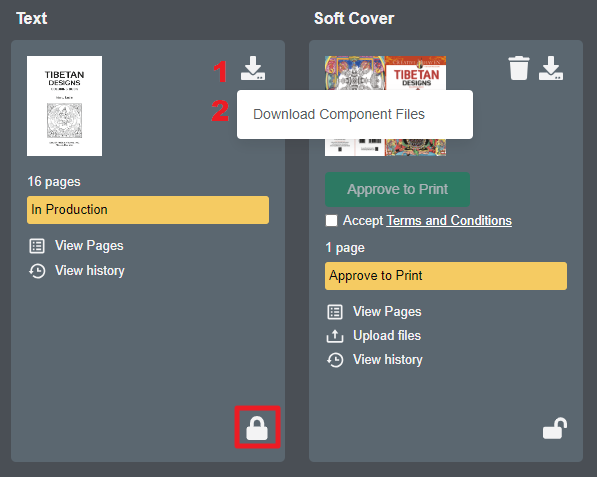The width and height of the screenshot is (597, 477).
Task: Delete the Soft Cover component via trash icon
Action: click(x=519, y=68)
